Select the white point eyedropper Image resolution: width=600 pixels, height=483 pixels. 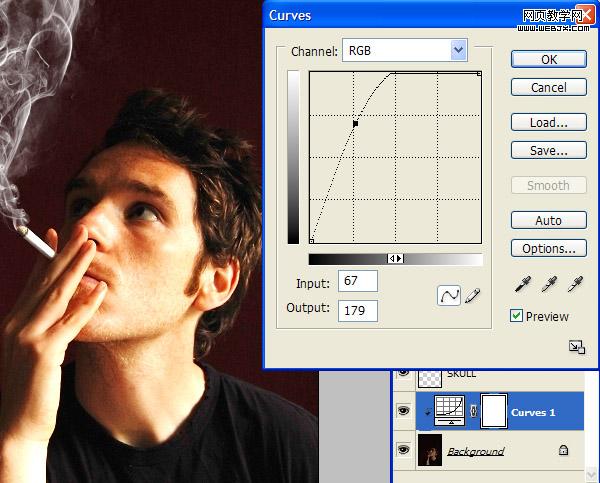575,284
